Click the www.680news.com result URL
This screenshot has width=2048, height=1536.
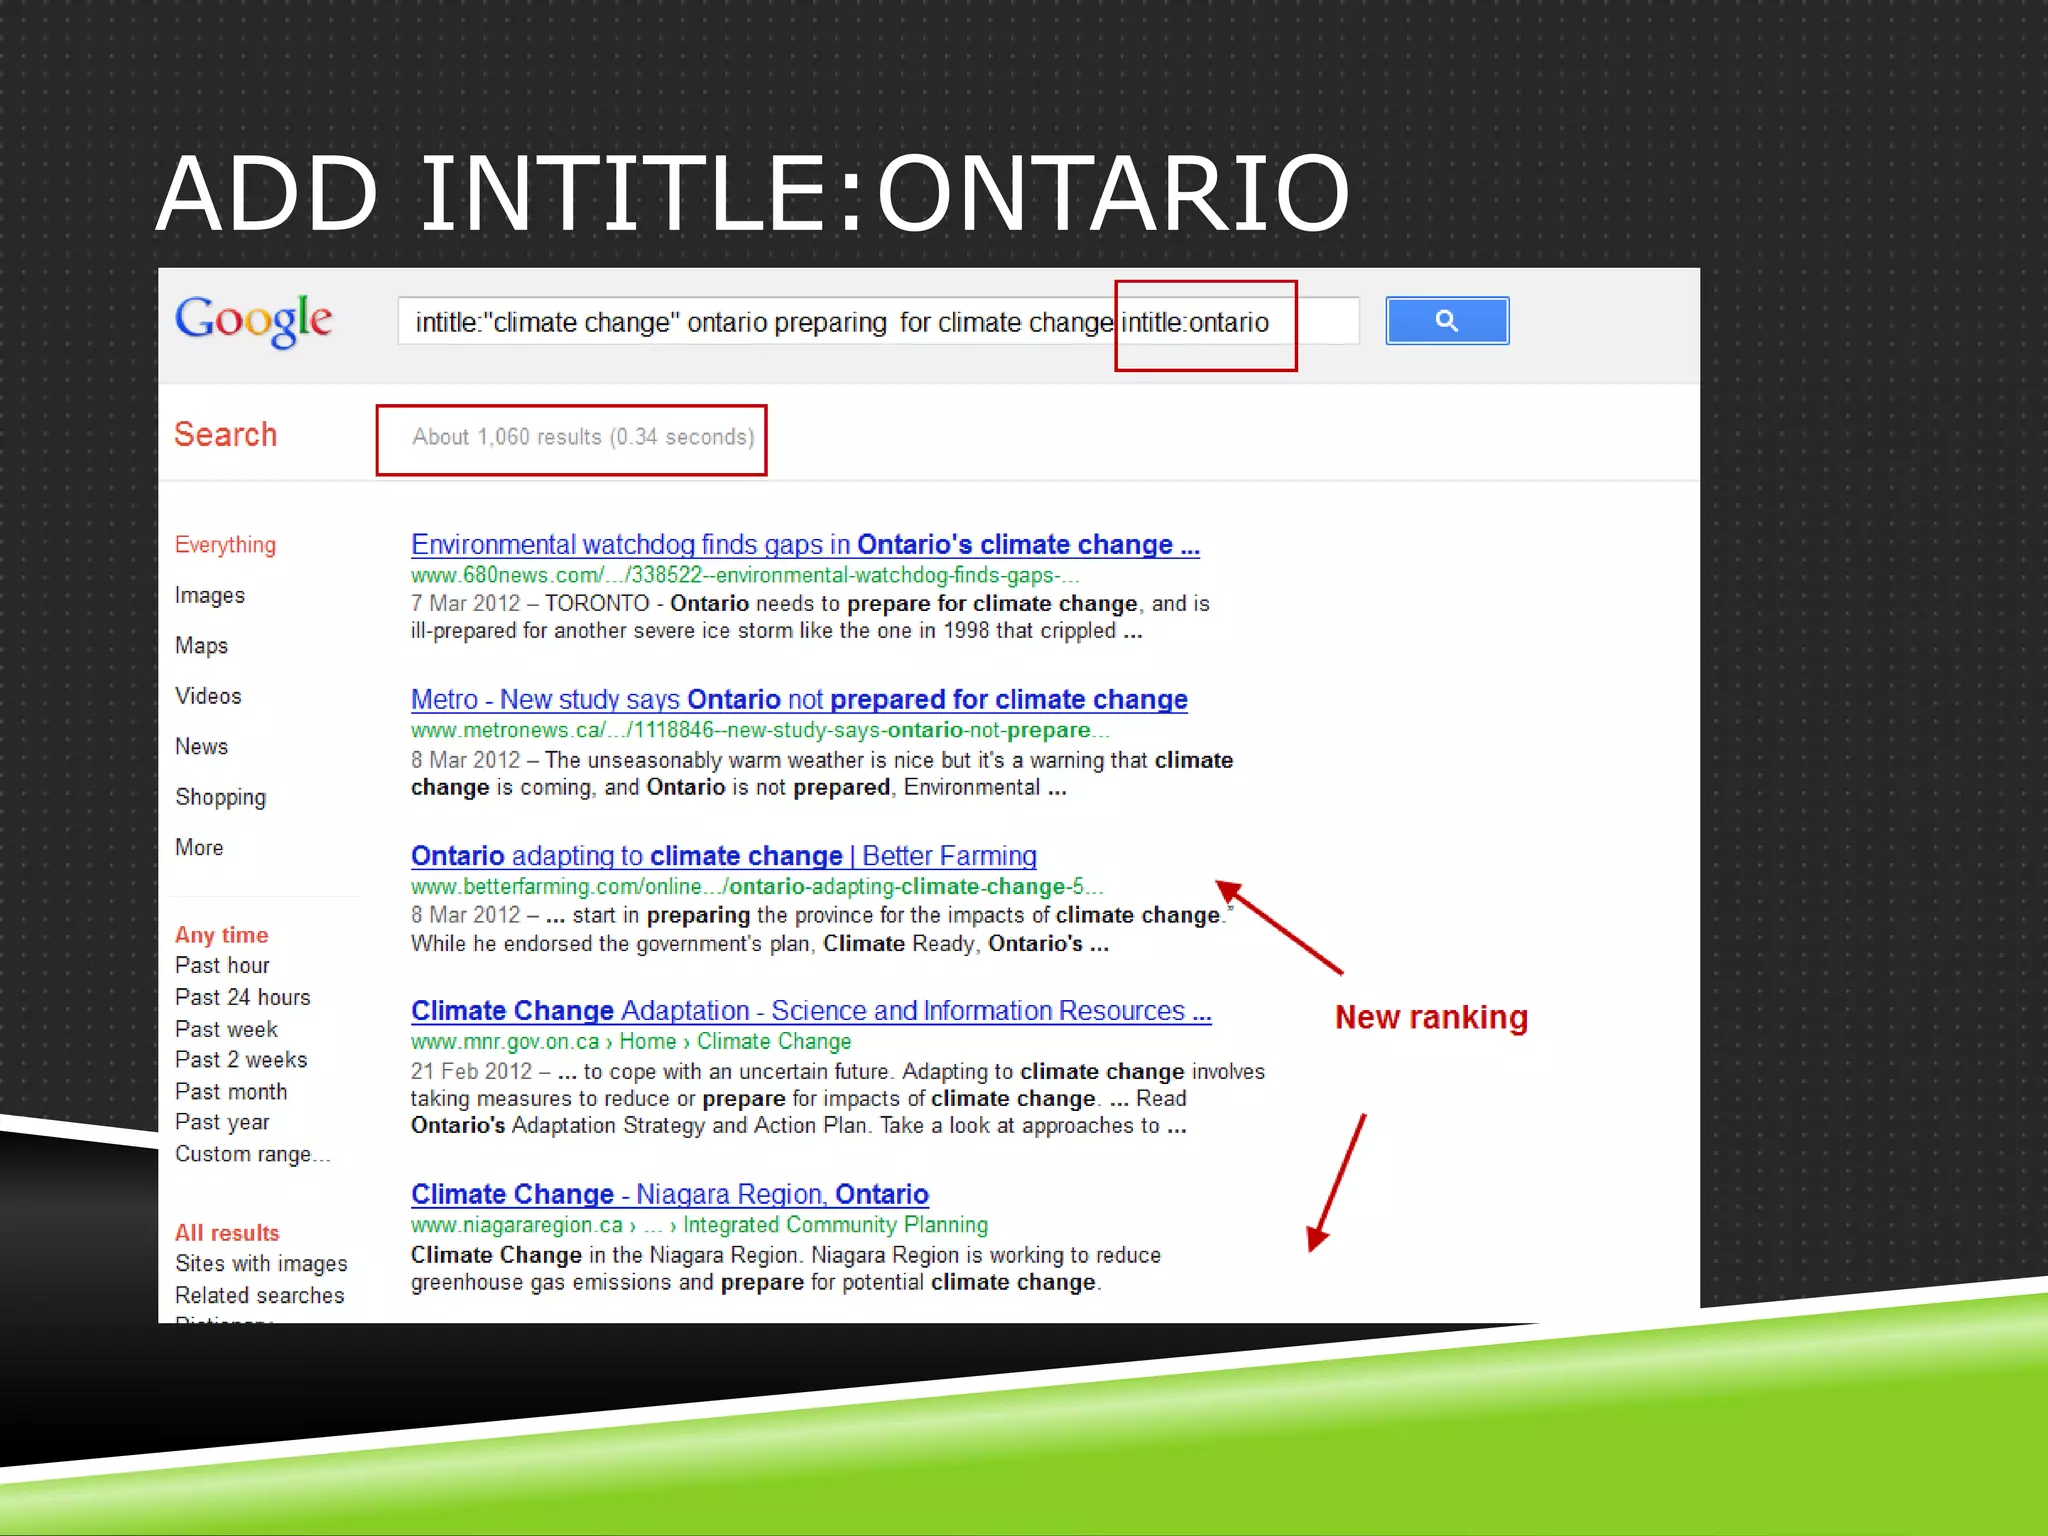tap(745, 575)
